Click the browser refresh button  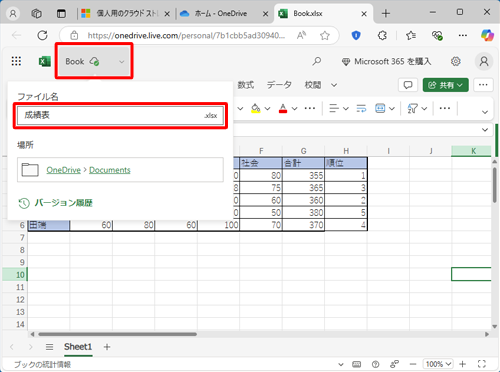tap(42, 35)
